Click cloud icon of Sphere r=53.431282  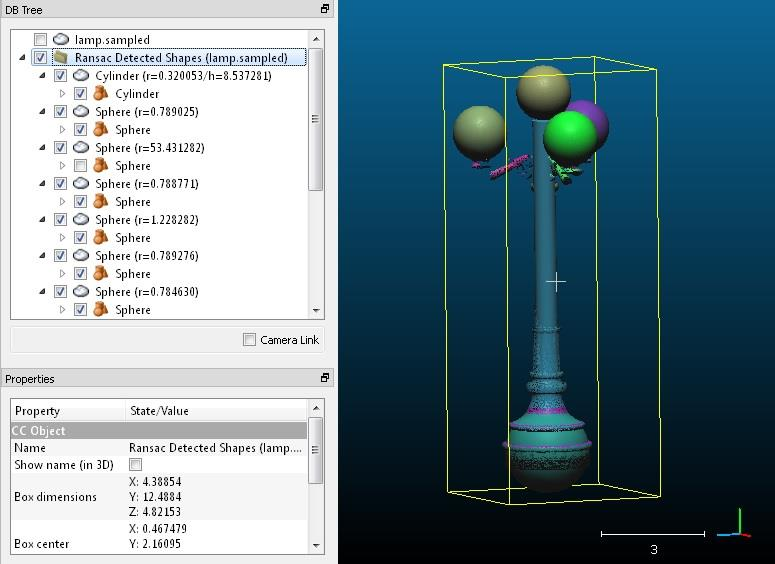click(x=81, y=148)
